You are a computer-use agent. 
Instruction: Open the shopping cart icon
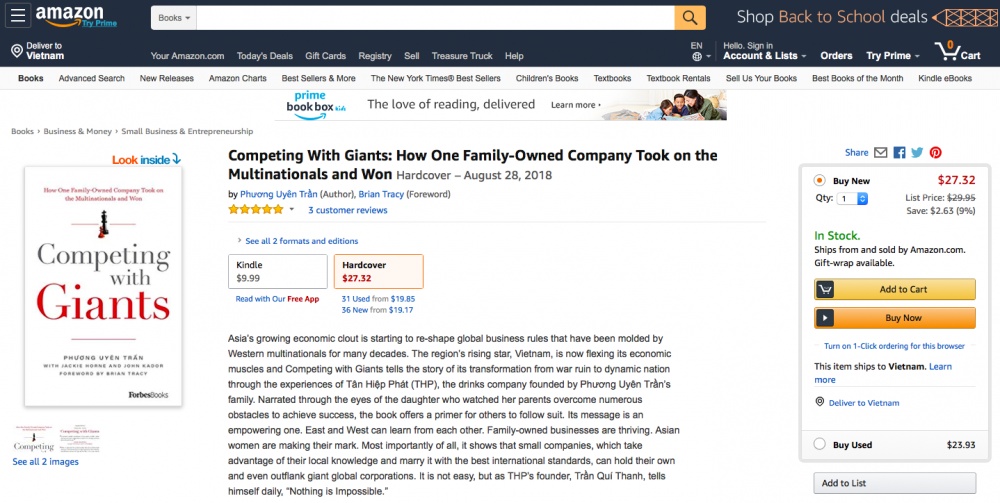pos(944,51)
